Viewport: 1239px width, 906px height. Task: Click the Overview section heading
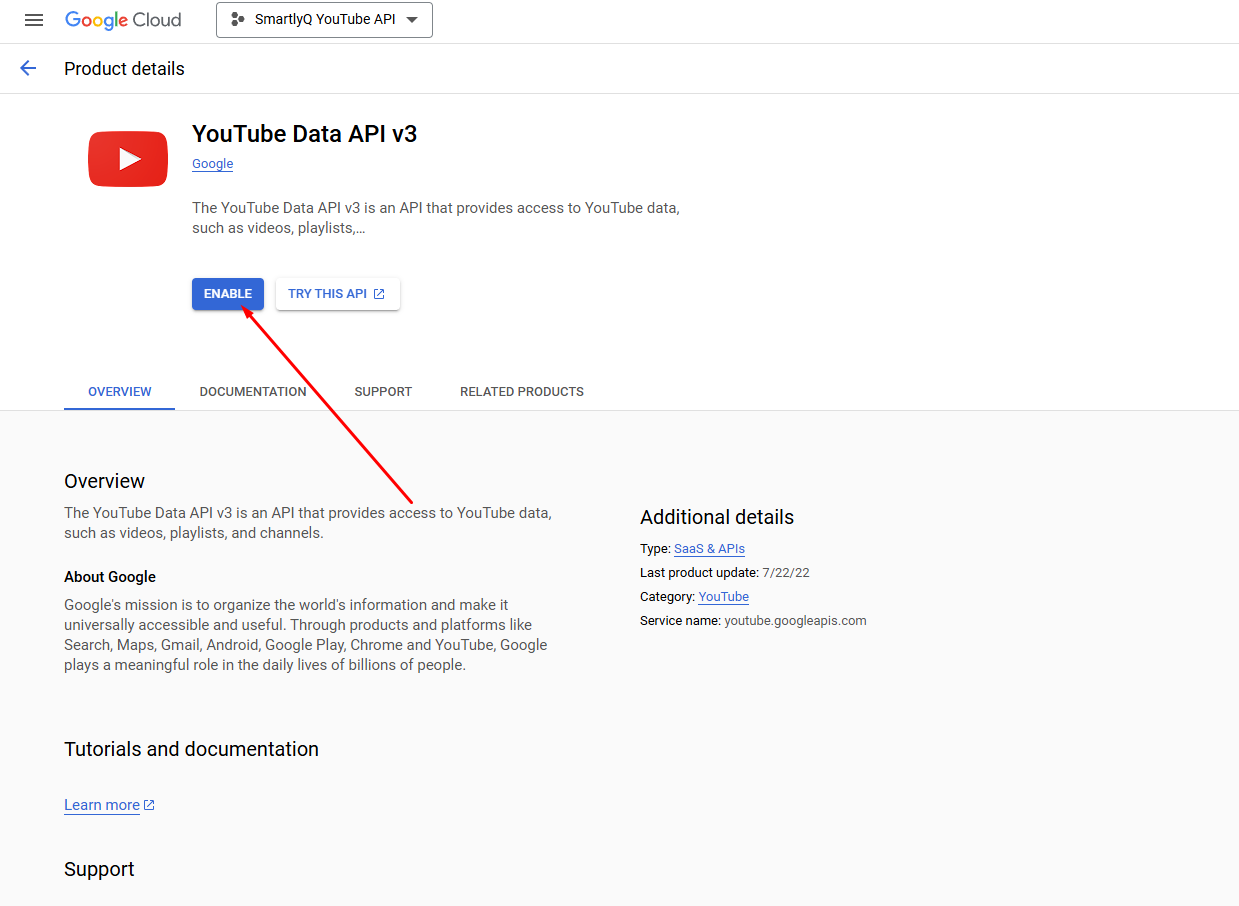point(104,481)
